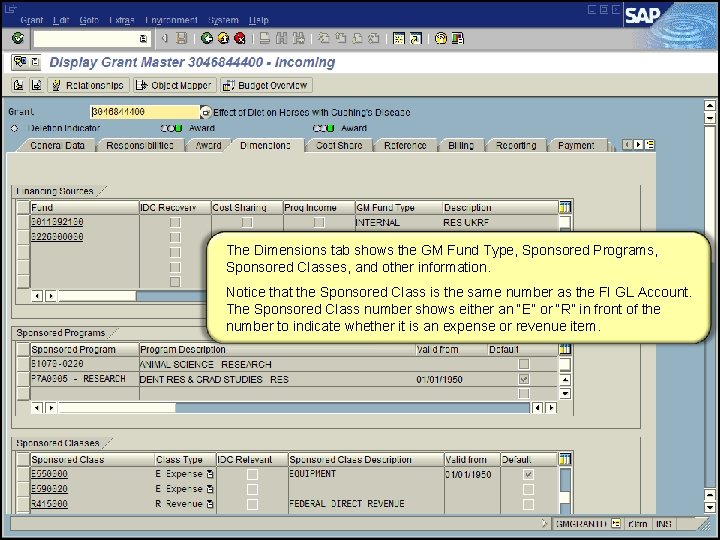
Task: Switch to the Billing tab
Action: click(x=461, y=146)
